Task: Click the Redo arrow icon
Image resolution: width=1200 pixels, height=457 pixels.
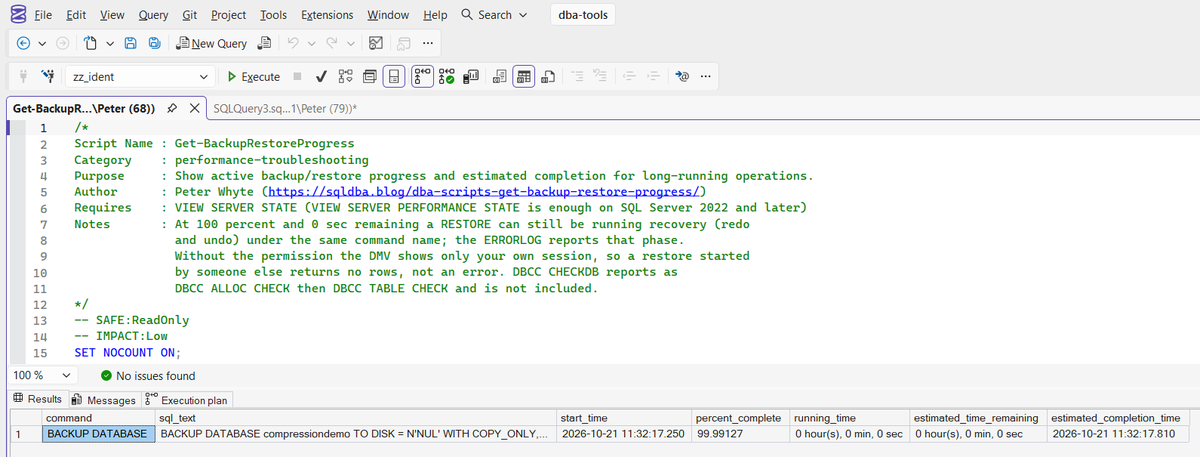Action: [x=331, y=43]
